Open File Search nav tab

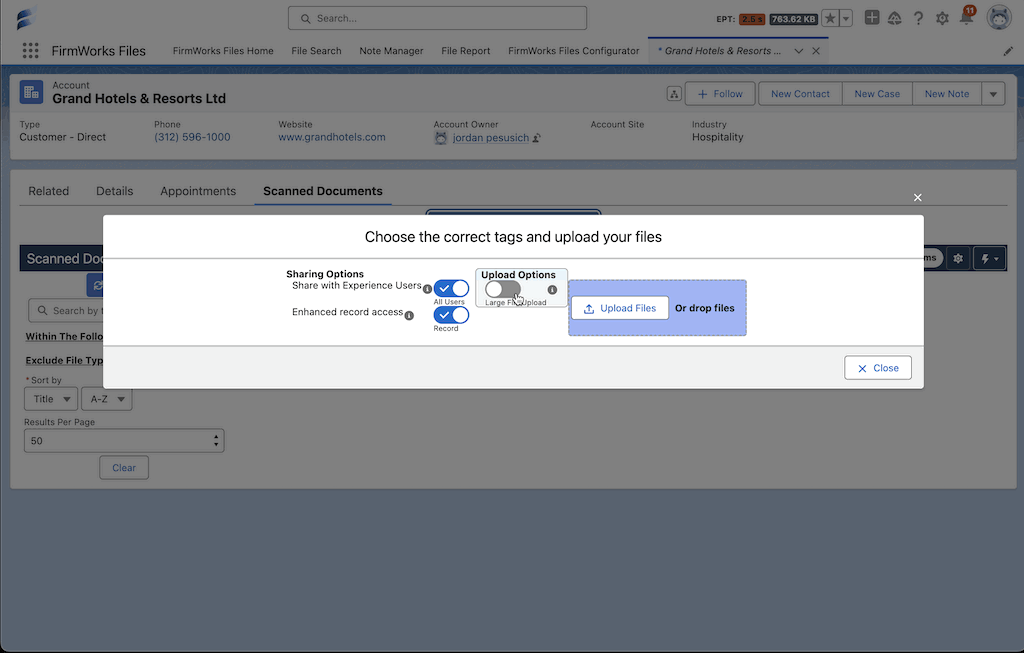[x=316, y=51]
